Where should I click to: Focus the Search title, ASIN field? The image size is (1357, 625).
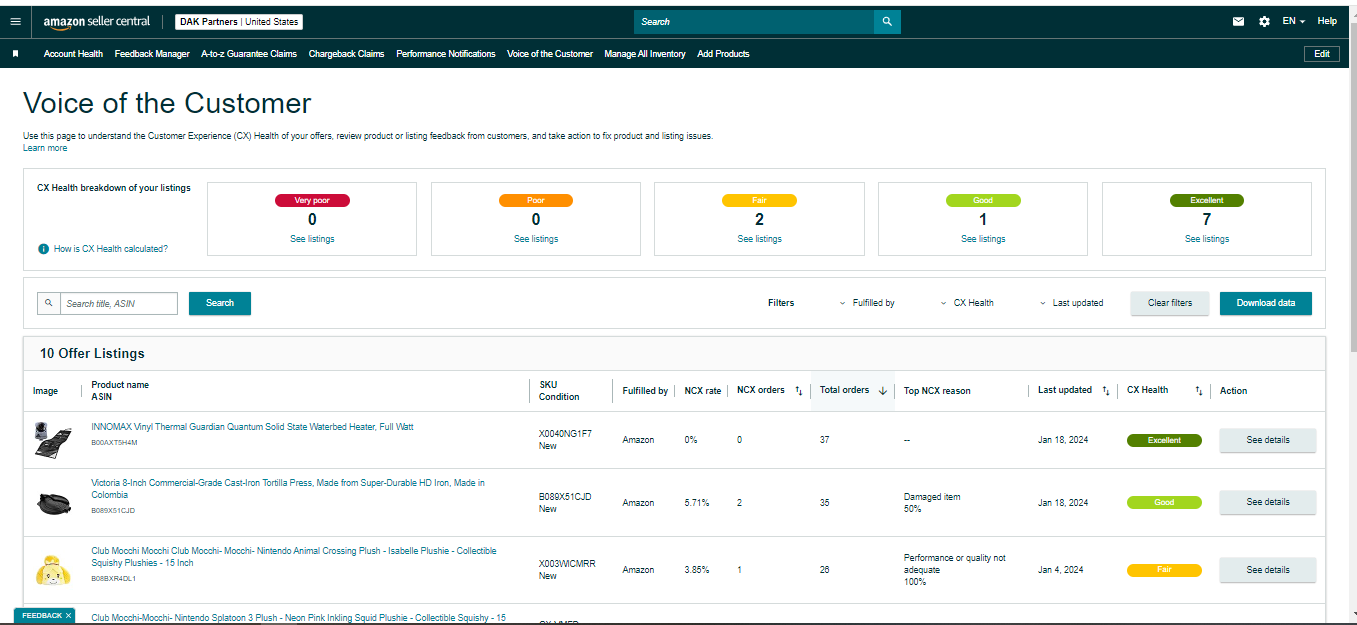[119, 303]
